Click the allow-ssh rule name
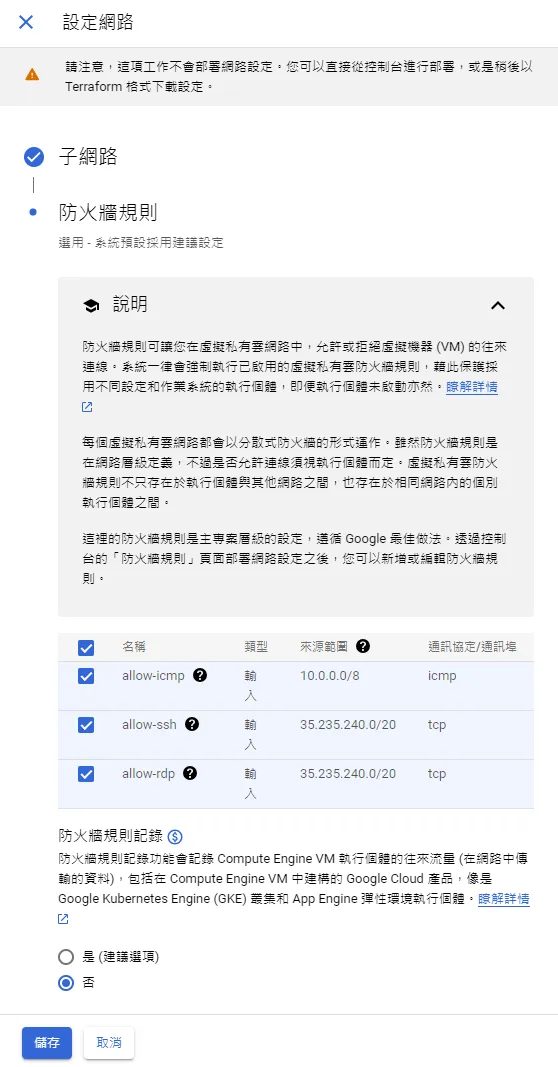 150,725
